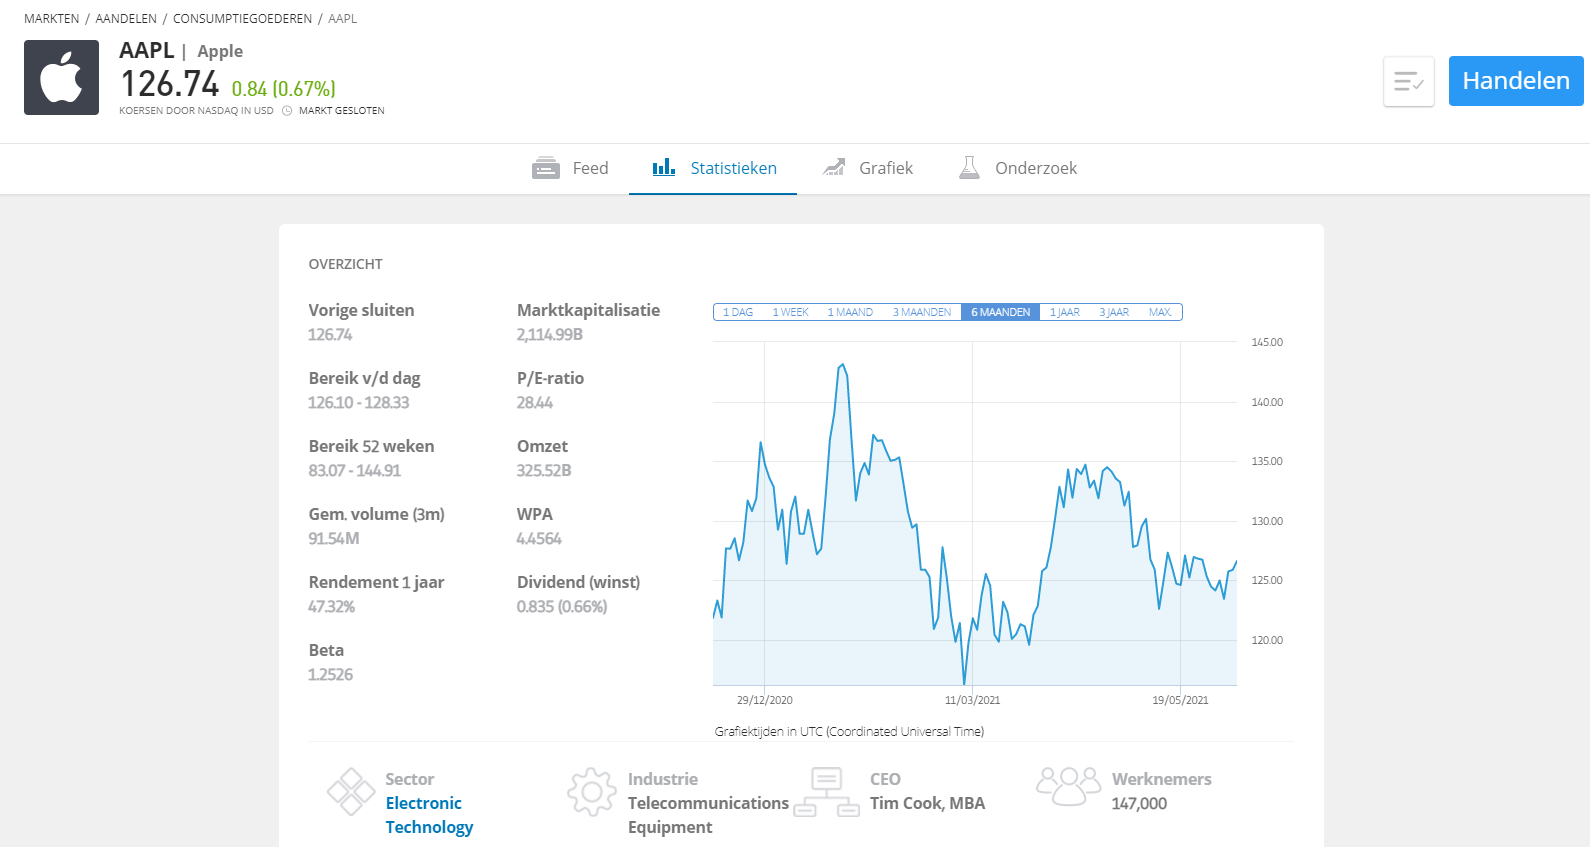Screen dimensions: 1590x847
Task: Click the P/E-ratio value 28.44
Action: pos(535,403)
